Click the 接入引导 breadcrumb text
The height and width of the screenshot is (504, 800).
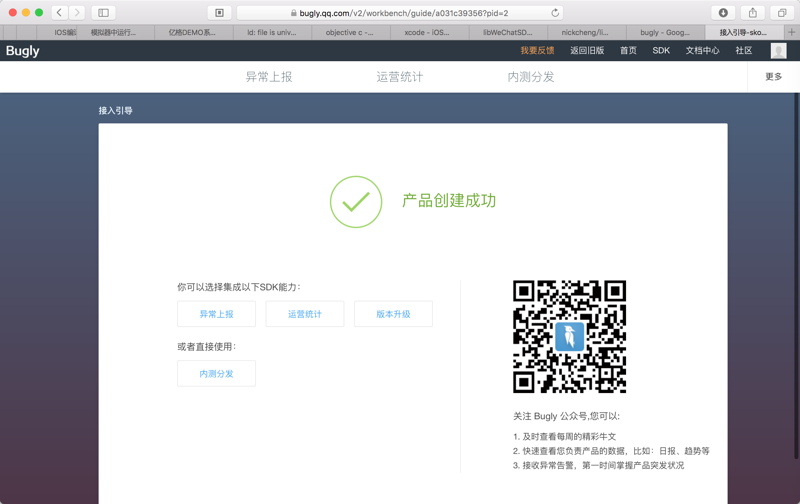(115, 111)
